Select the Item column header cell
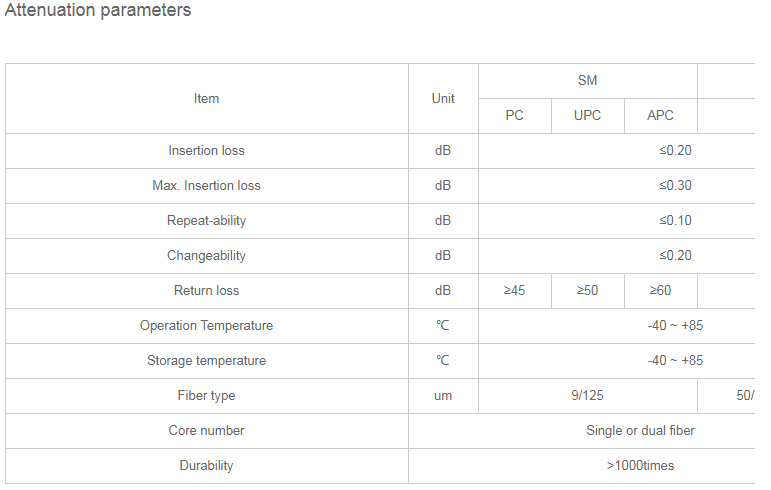Viewport: 771px width, 490px height. click(x=207, y=98)
